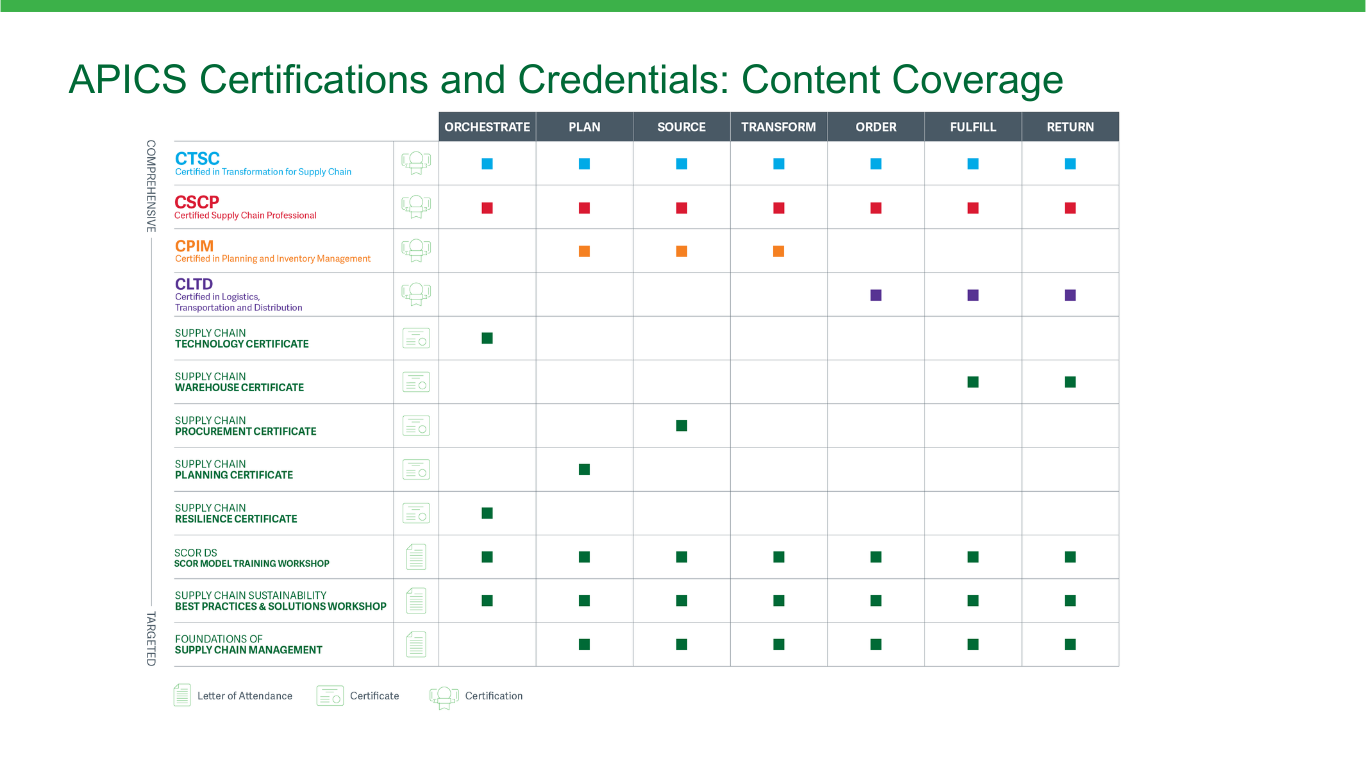
Task: Click 'RESILIENCE CERTIFICATE' label
Action: click(236, 519)
